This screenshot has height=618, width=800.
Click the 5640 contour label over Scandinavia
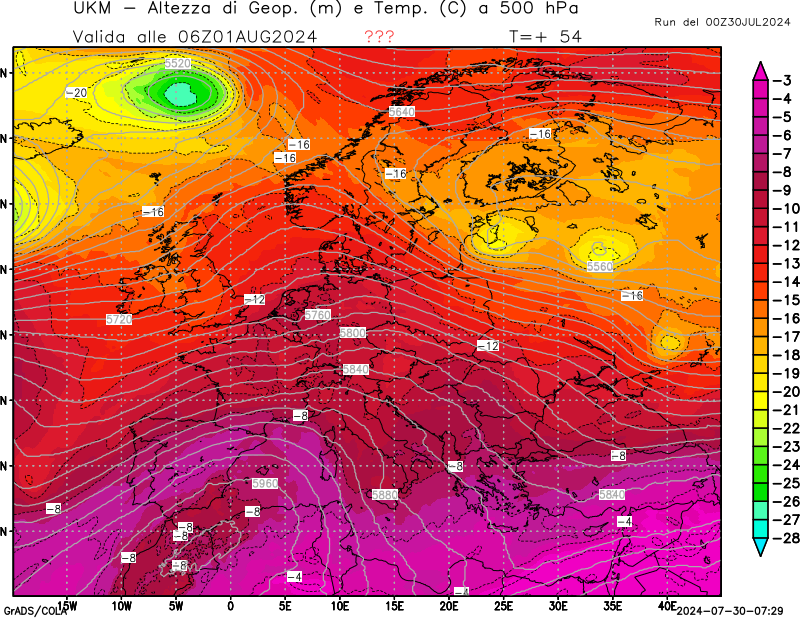click(x=401, y=113)
